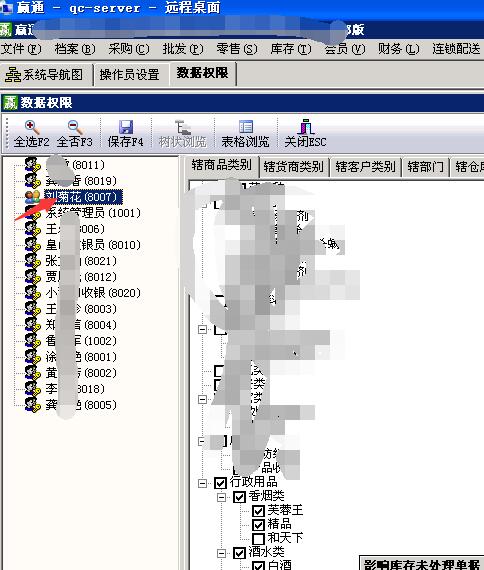Switch to 表格浏览 table view icon

pos(245,127)
